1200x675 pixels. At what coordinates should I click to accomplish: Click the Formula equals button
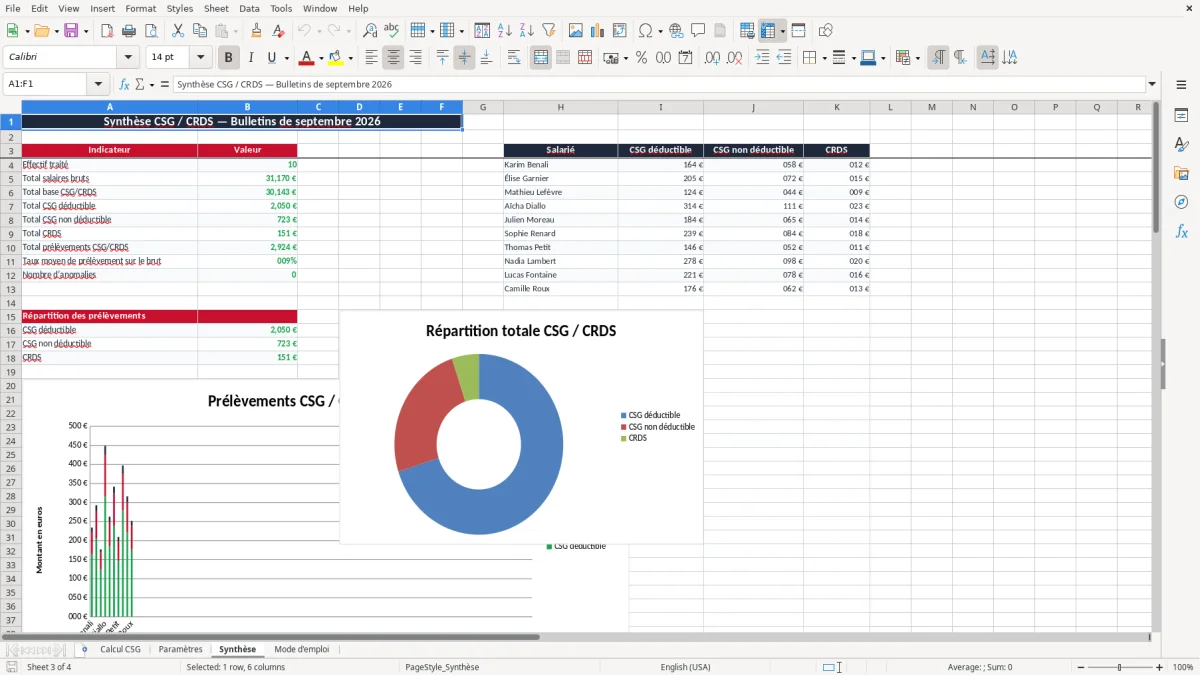pos(164,85)
